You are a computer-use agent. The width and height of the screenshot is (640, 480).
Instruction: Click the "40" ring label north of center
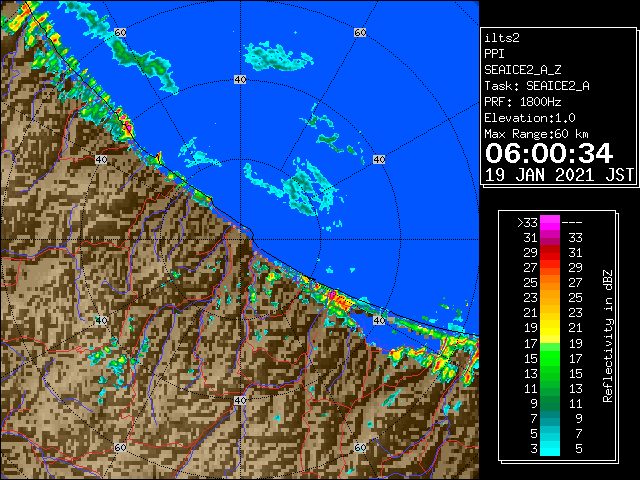click(240, 79)
